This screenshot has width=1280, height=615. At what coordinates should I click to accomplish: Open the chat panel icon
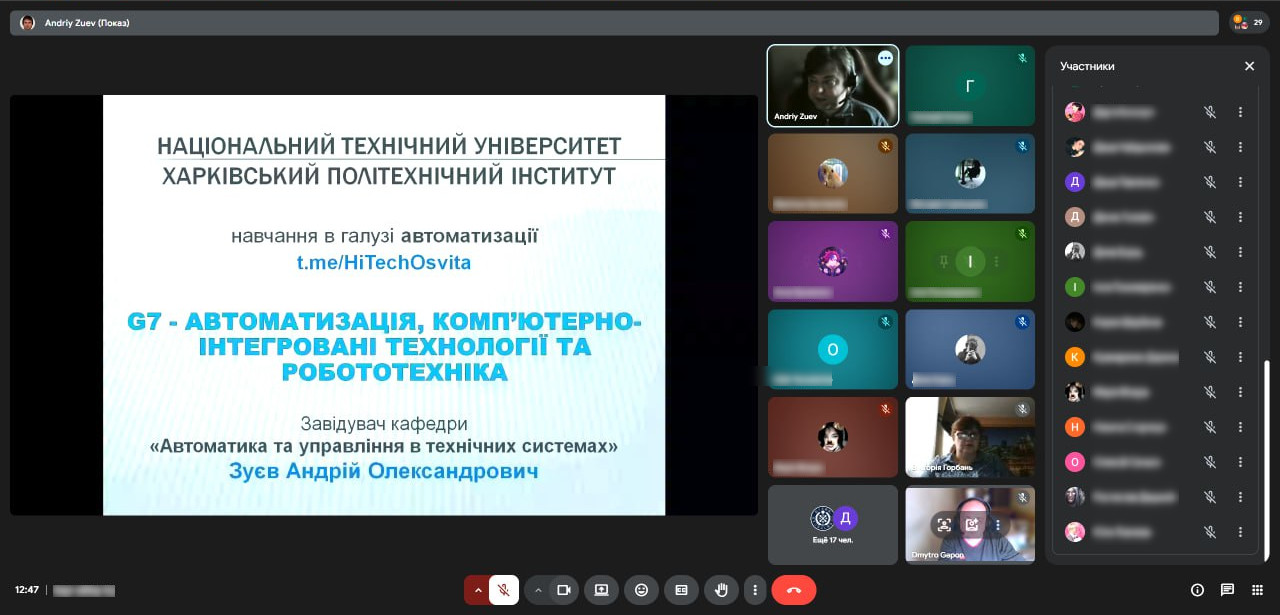1227,590
